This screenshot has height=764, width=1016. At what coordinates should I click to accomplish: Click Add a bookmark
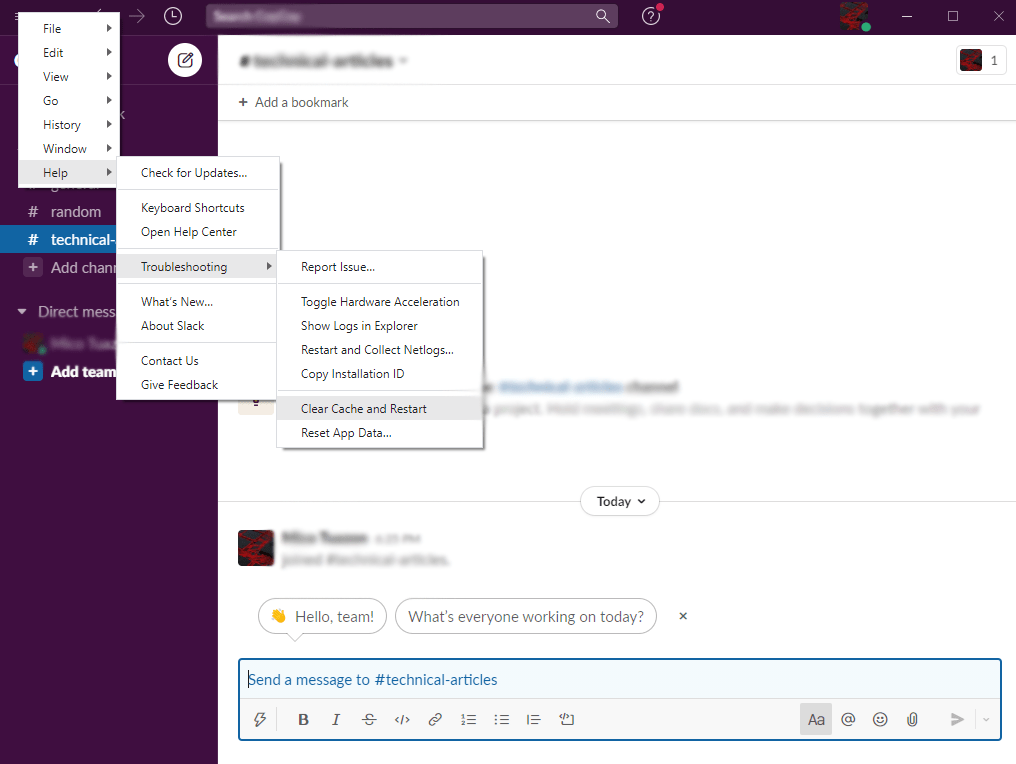[x=292, y=101]
